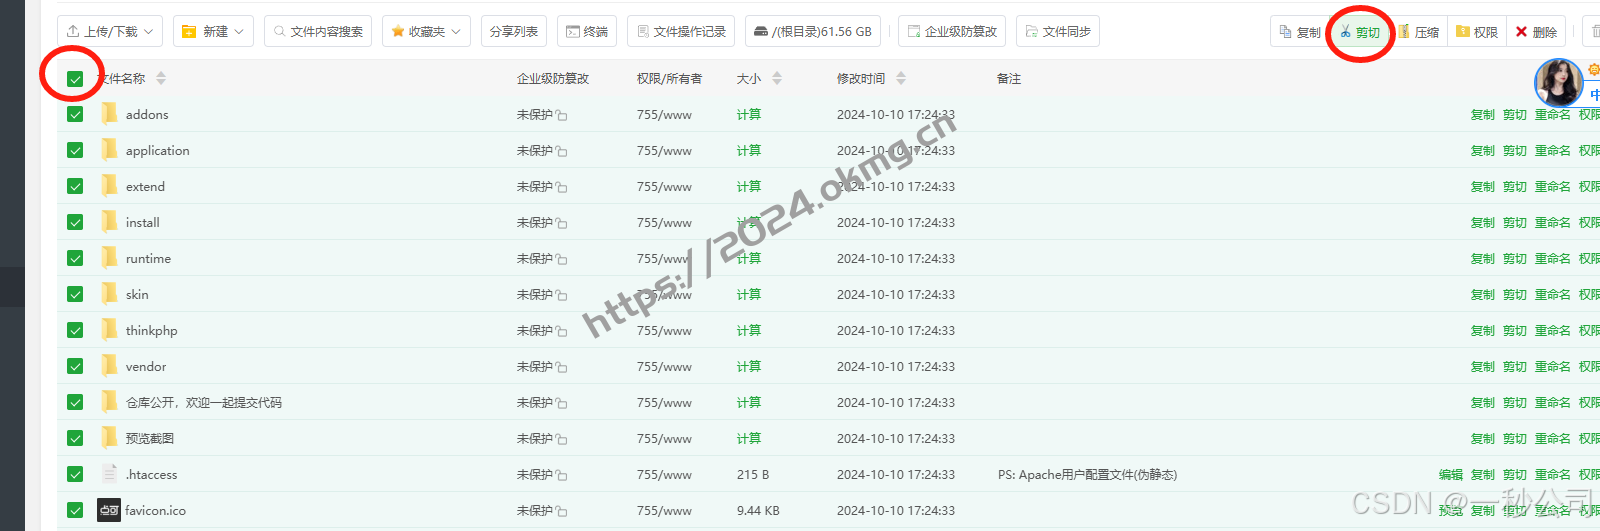The height and width of the screenshot is (531, 1600).
Task: Sort by 修改时间 column arrows
Action: (x=901, y=78)
